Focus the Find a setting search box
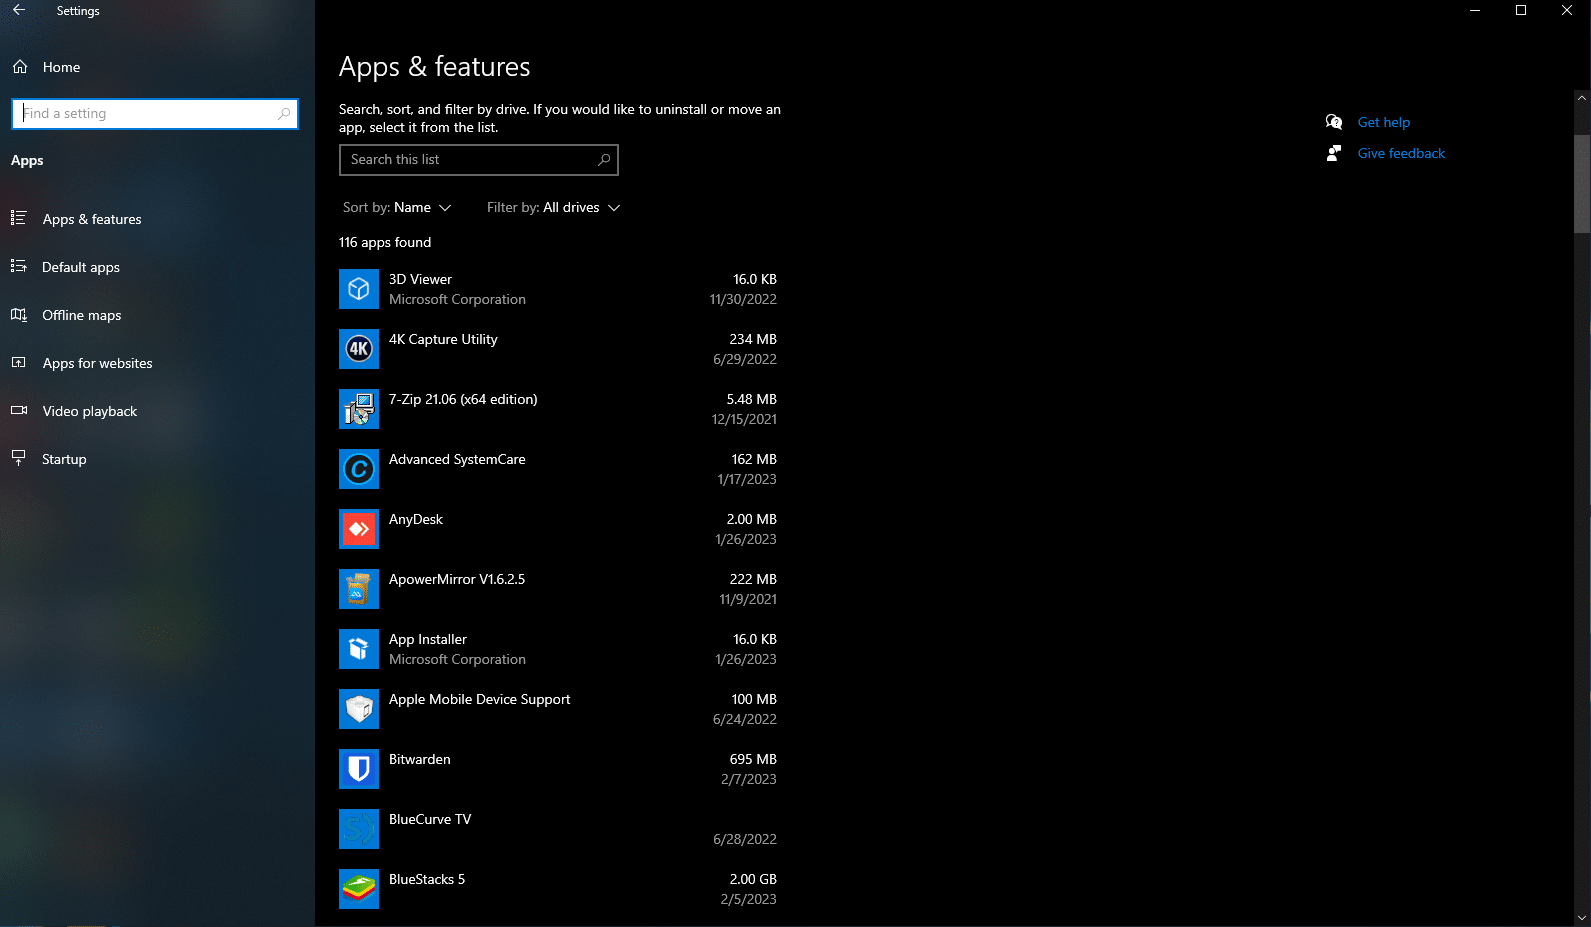 [x=155, y=113]
